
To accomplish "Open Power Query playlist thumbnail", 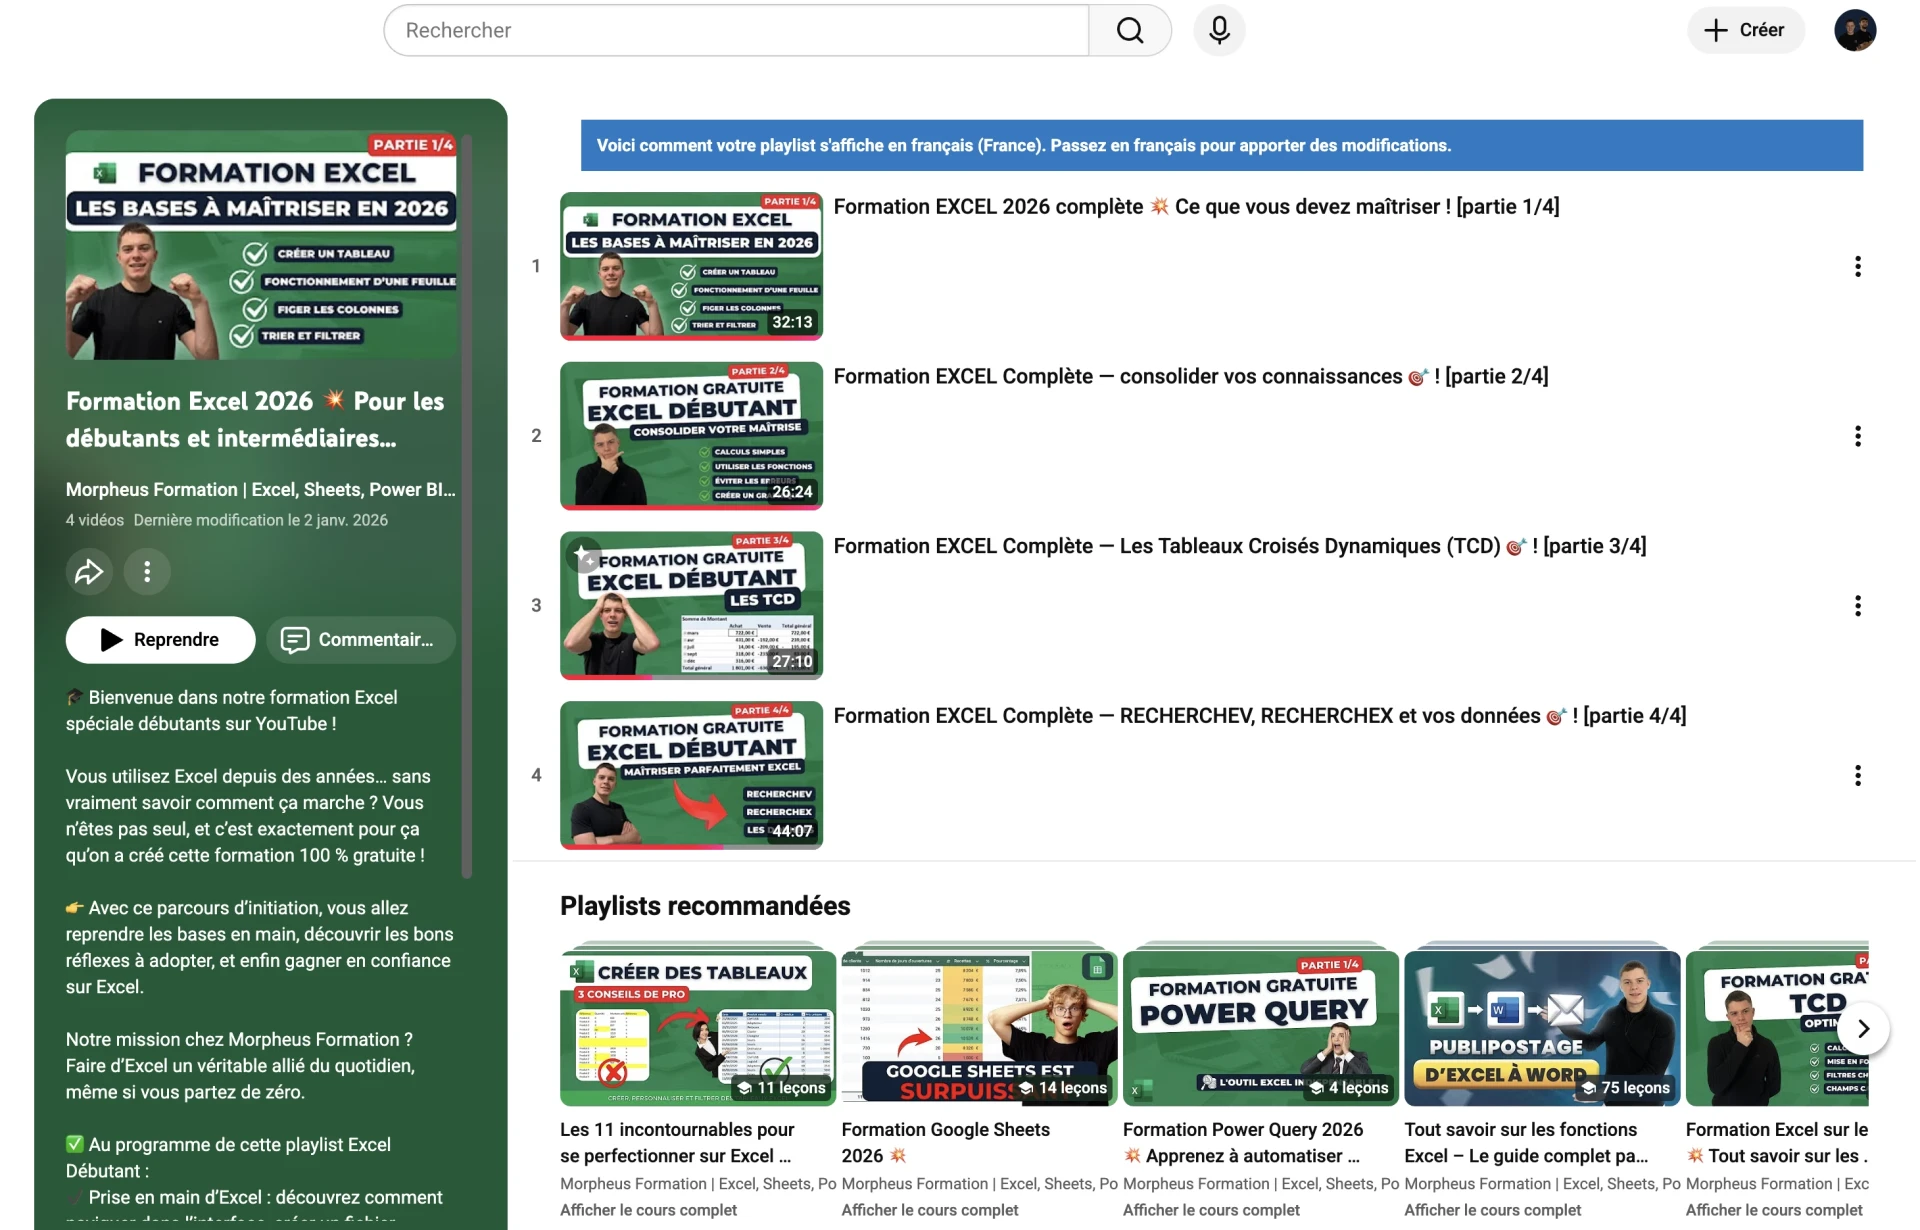I will 1260,1028.
